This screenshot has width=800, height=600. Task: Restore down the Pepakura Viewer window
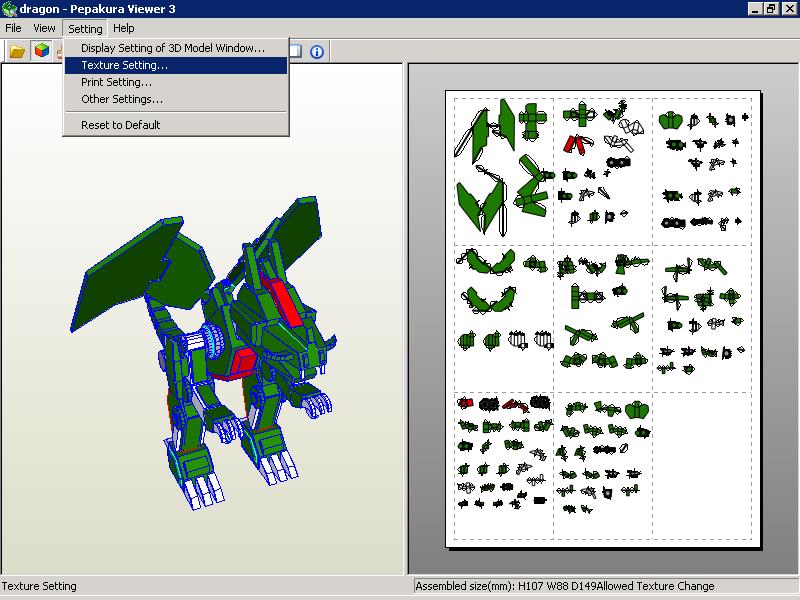[771, 9]
